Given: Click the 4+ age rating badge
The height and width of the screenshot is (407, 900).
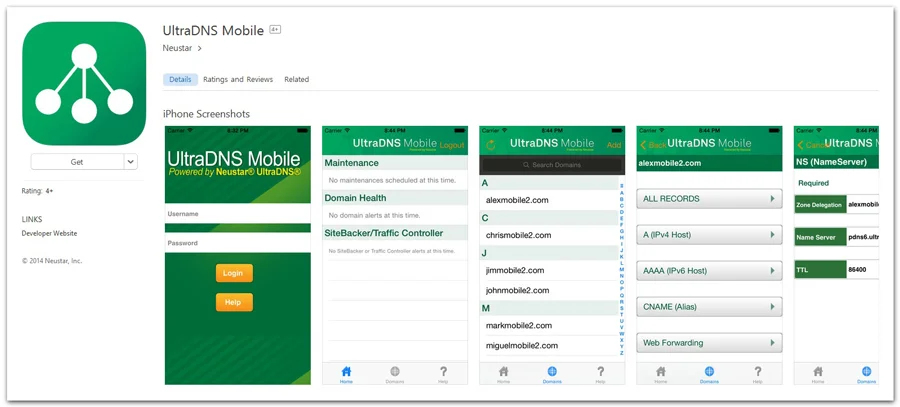Looking at the screenshot, I should 275,30.
